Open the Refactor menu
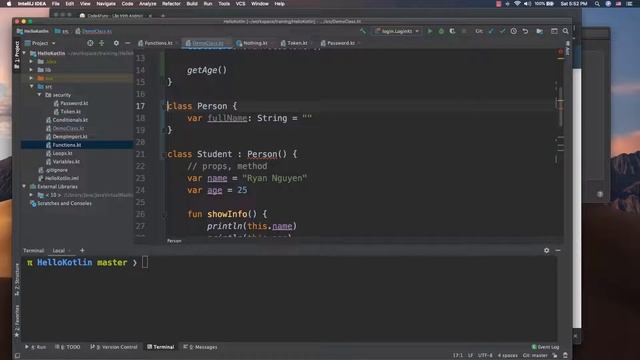Screen dimensions: 640x360 pyautogui.click(x=171, y=4)
